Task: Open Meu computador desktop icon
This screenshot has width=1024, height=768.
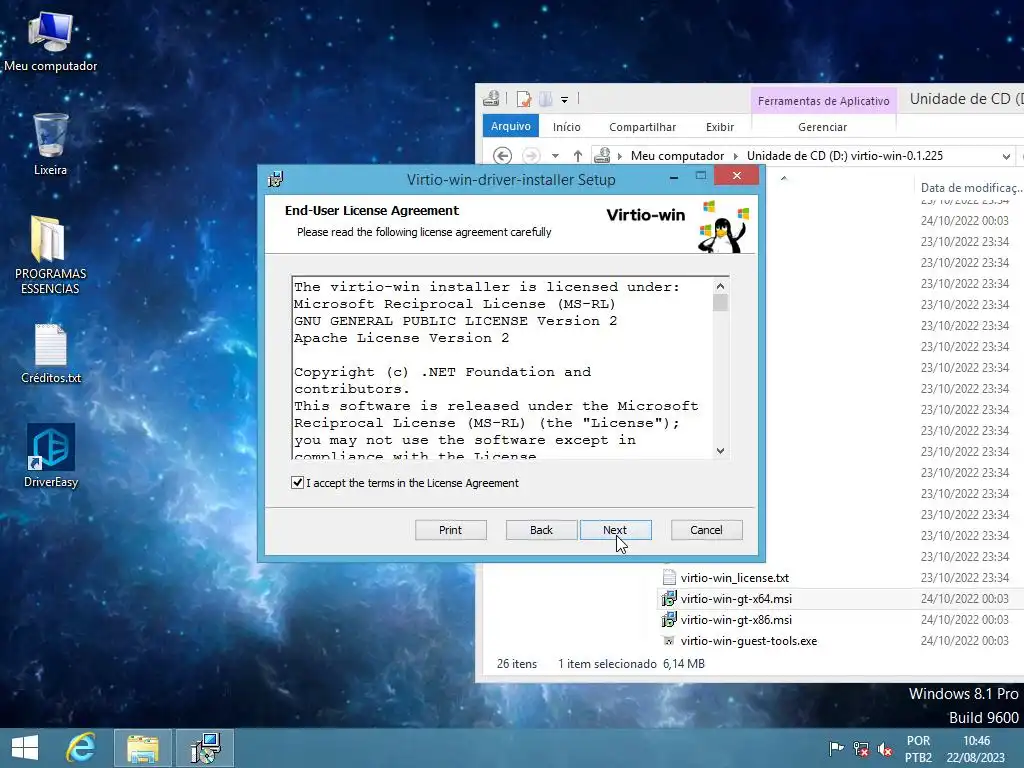Action: [50, 40]
